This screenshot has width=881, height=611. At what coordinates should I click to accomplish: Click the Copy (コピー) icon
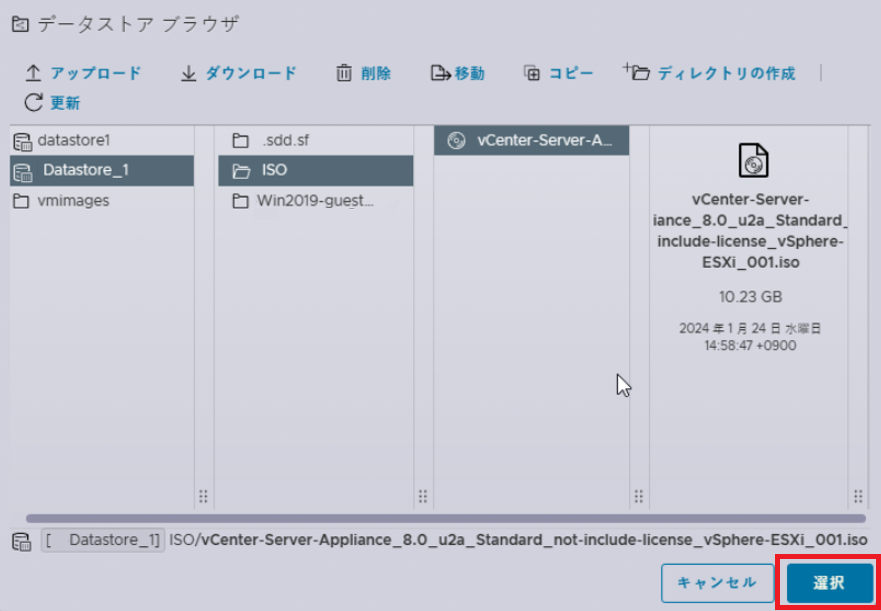click(x=532, y=74)
